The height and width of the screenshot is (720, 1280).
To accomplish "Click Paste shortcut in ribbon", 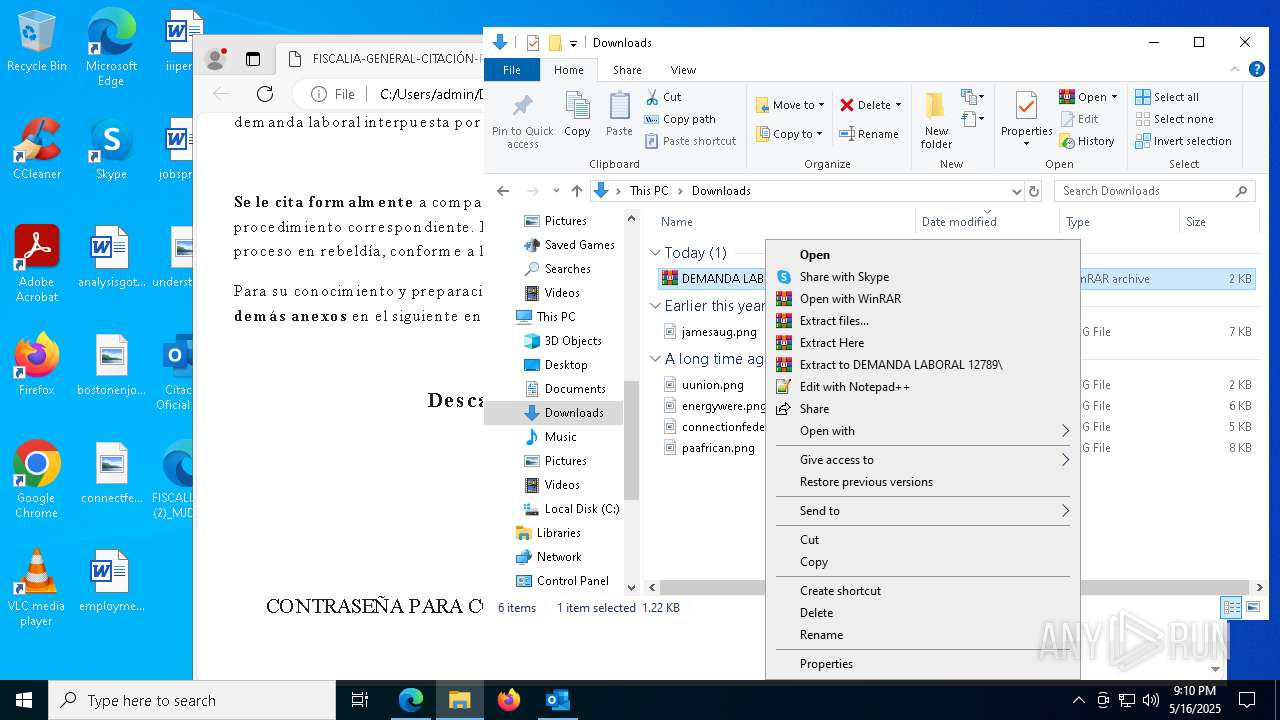I will coord(690,141).
